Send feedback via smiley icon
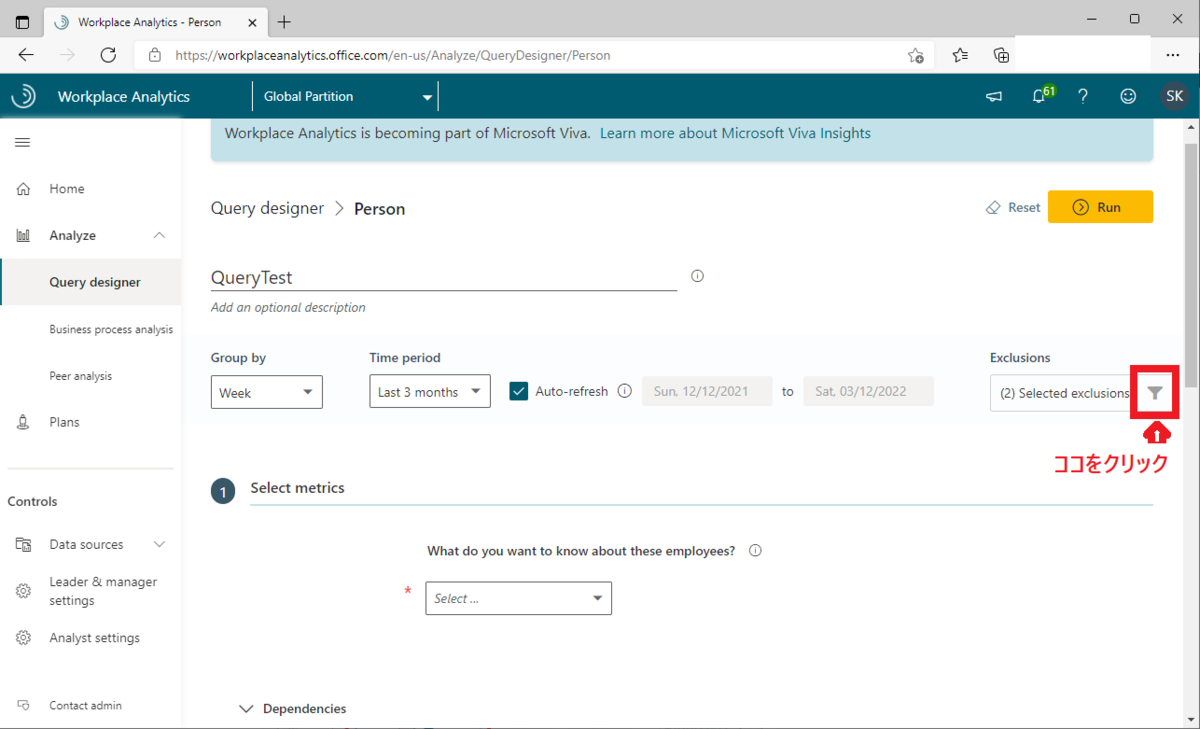This screenshot has width=1200, height=729. [x=1128, y=96]
